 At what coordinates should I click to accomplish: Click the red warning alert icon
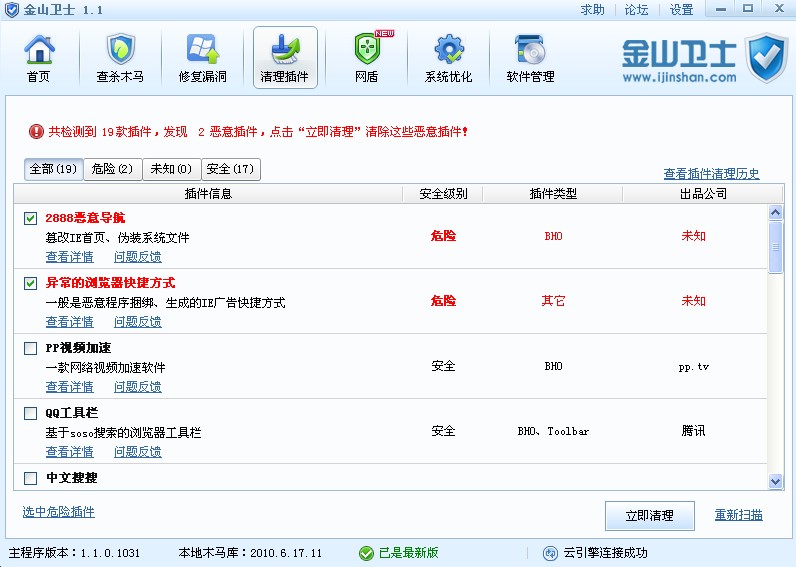(x=36, y=132)
